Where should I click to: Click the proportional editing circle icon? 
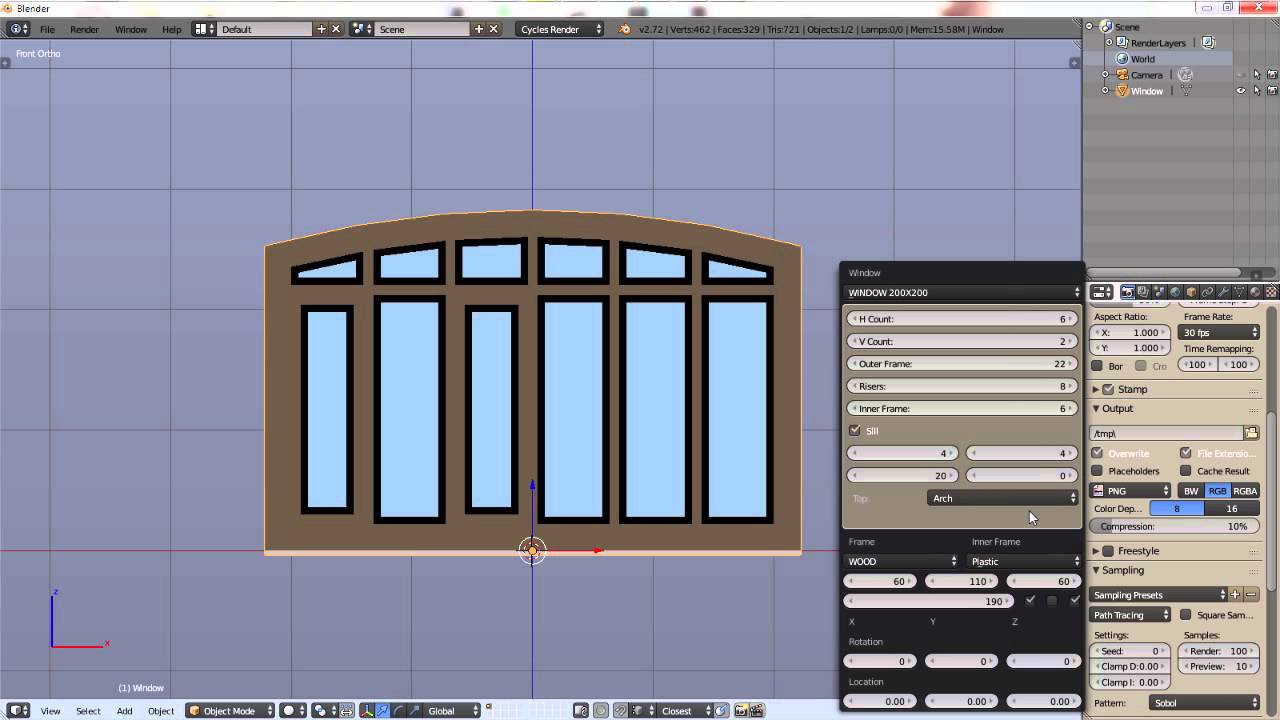[x=601, y=711]
